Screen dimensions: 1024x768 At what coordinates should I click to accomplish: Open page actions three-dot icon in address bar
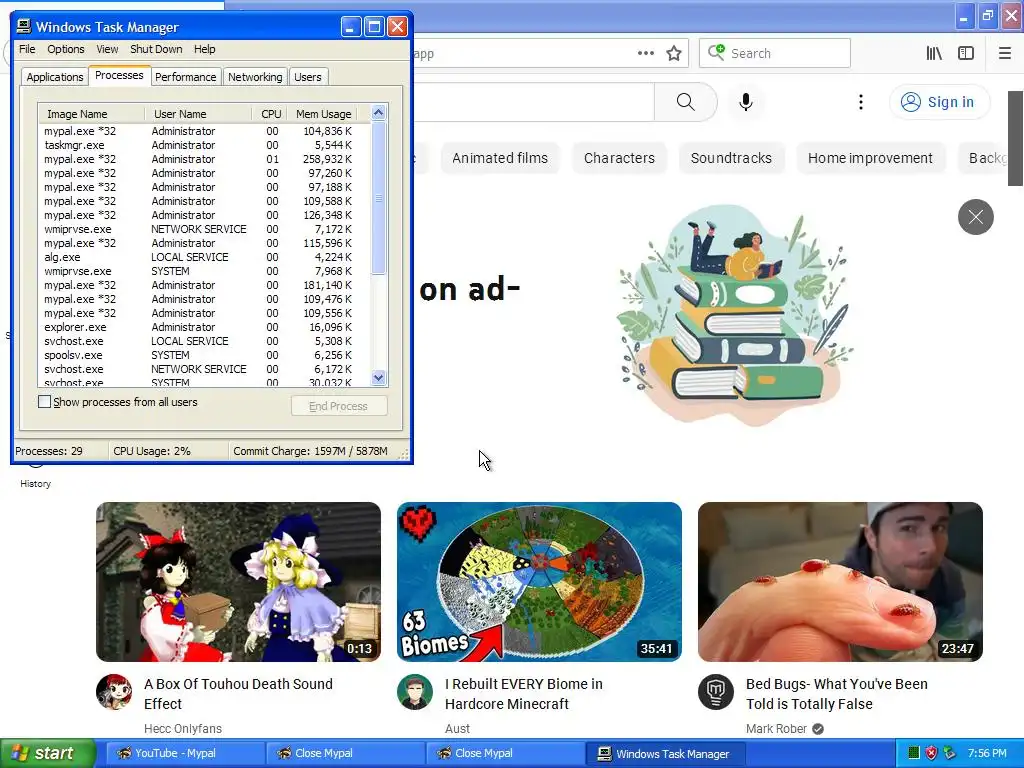[646, 54]
